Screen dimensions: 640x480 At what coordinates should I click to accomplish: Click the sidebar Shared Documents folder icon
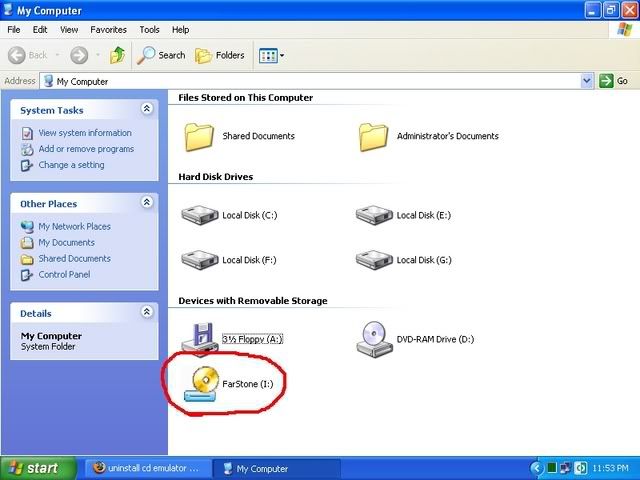27,259
